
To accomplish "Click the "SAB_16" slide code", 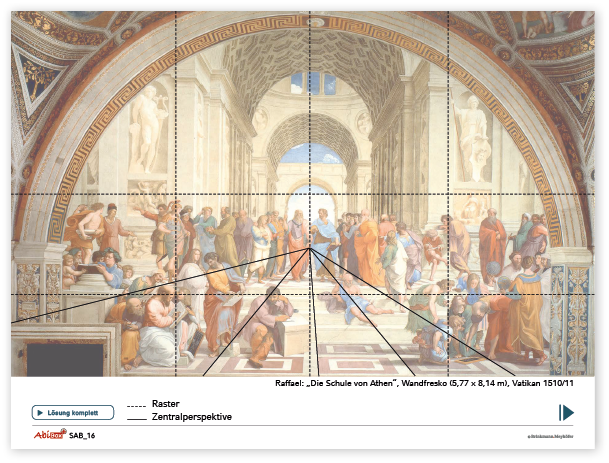I will coord(82,435).
